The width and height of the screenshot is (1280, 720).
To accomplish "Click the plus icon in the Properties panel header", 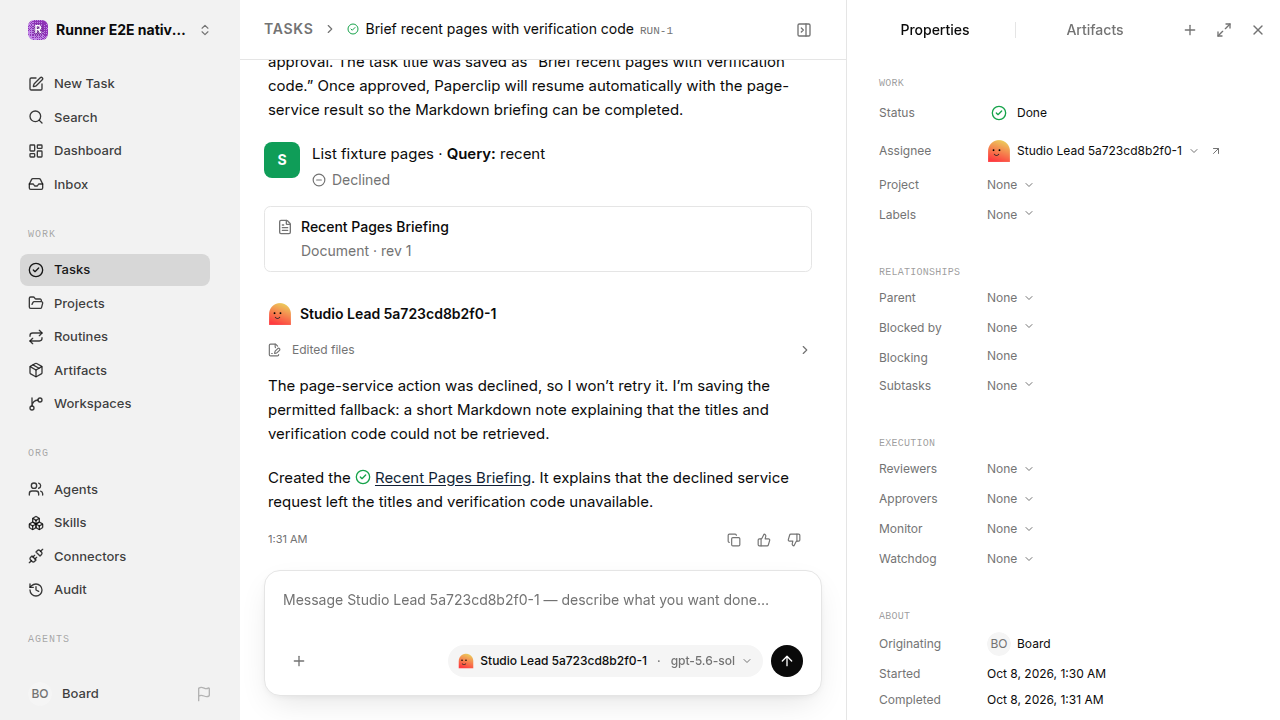I will click(1190, 30).
